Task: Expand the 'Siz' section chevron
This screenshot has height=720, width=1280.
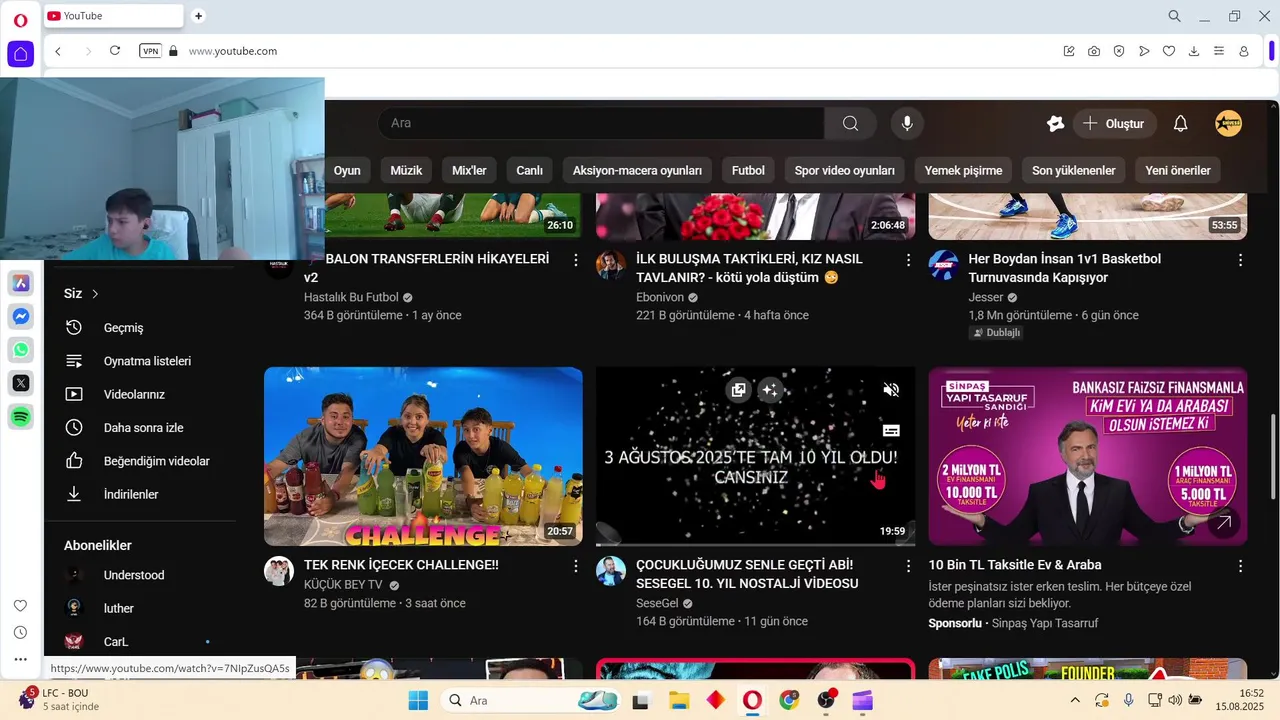Action: 95,294
